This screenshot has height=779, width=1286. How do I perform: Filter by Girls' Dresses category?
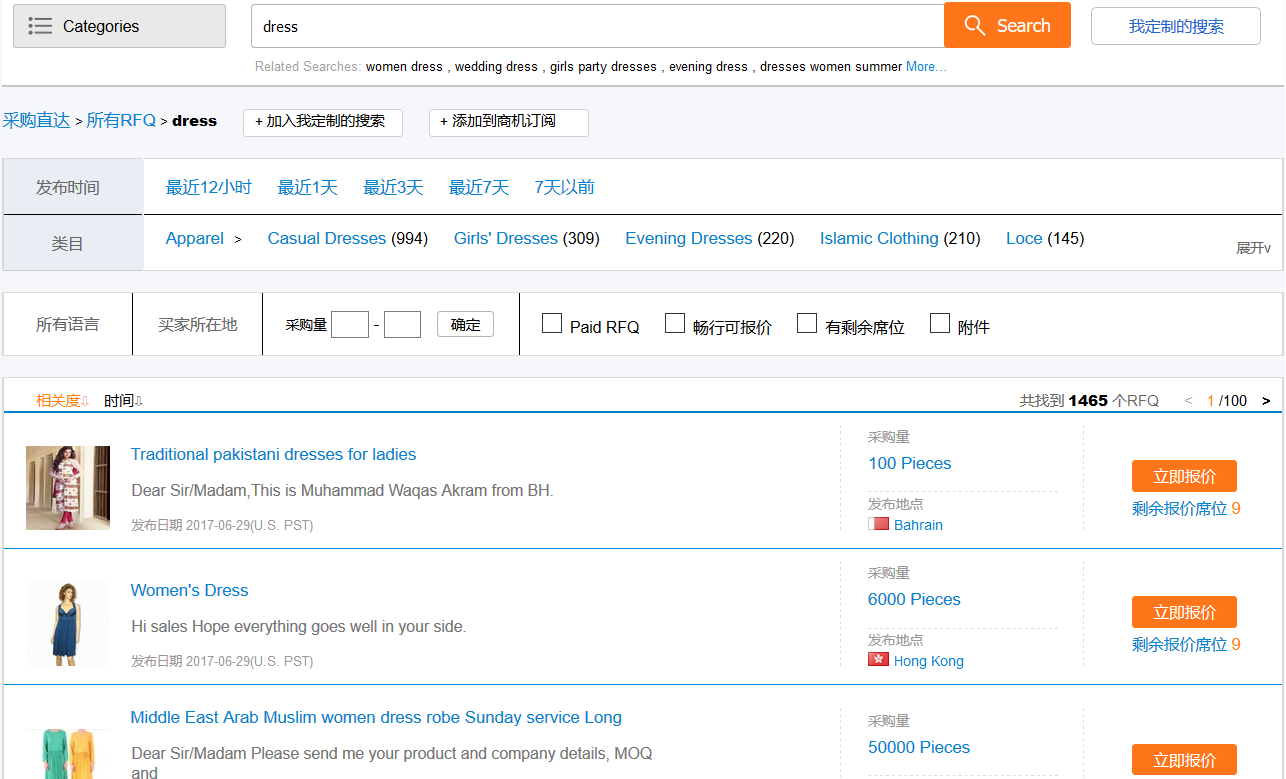click(x=506, y=238)
